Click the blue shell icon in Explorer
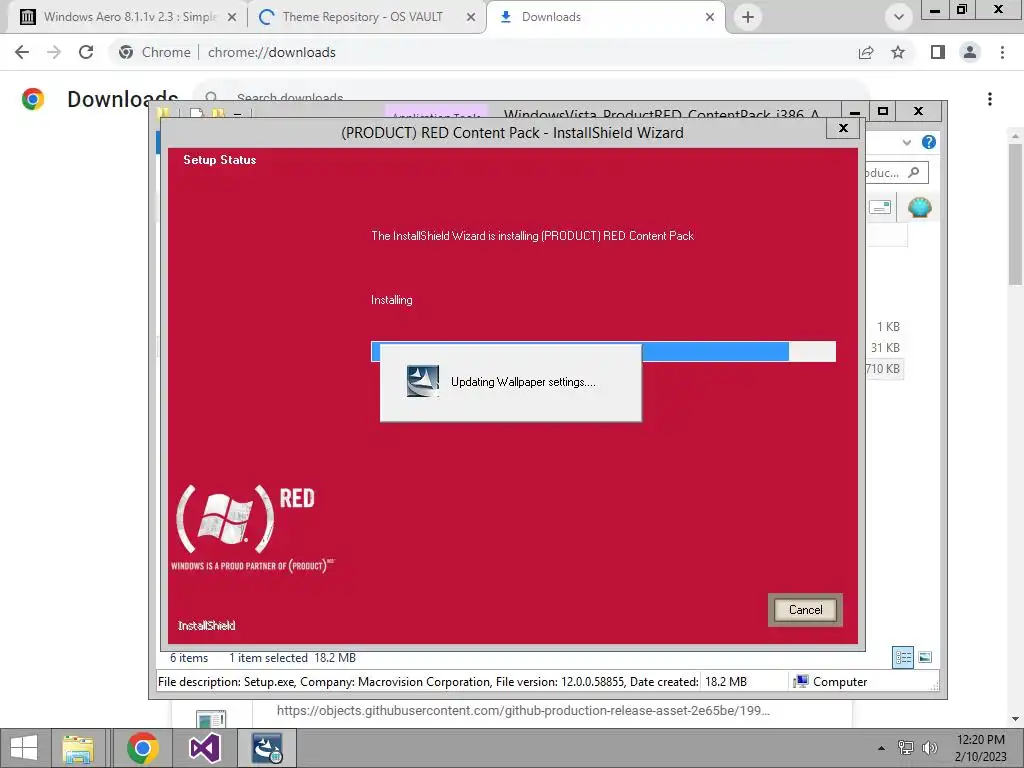1024x768 pixels. point(920,207)
